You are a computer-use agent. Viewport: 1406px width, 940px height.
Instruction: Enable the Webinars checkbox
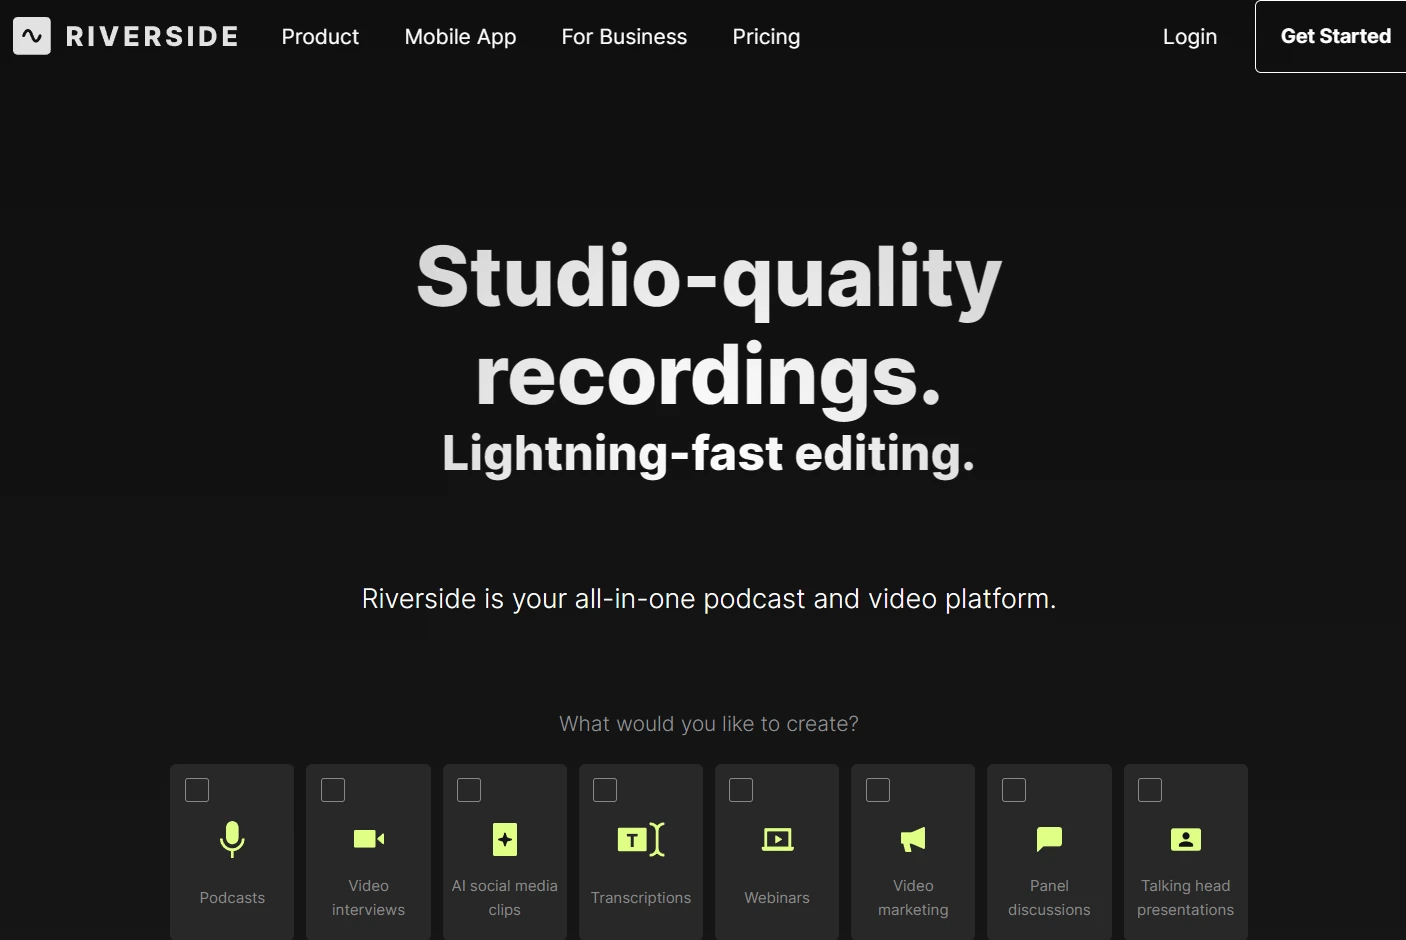click(741, 790)
